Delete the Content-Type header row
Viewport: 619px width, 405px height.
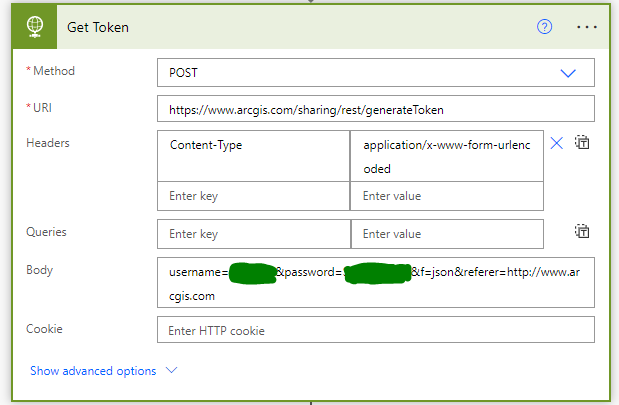tap(557, 143)
